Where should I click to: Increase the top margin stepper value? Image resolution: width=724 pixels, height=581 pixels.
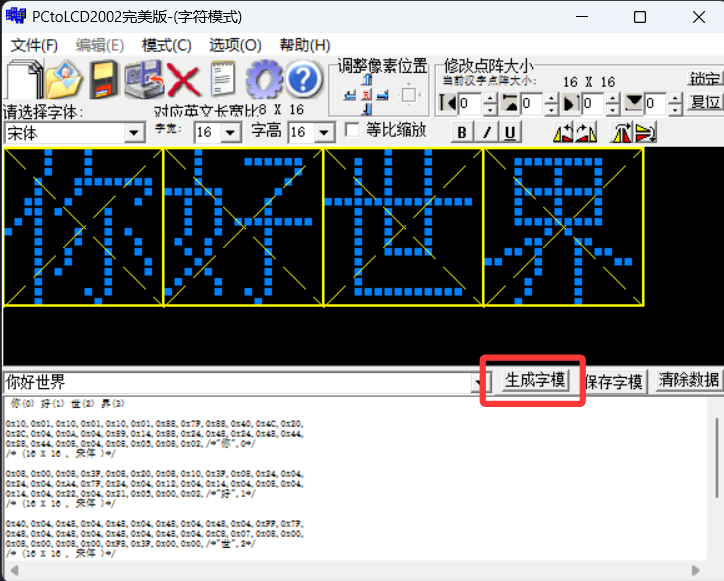coord(551,97)
